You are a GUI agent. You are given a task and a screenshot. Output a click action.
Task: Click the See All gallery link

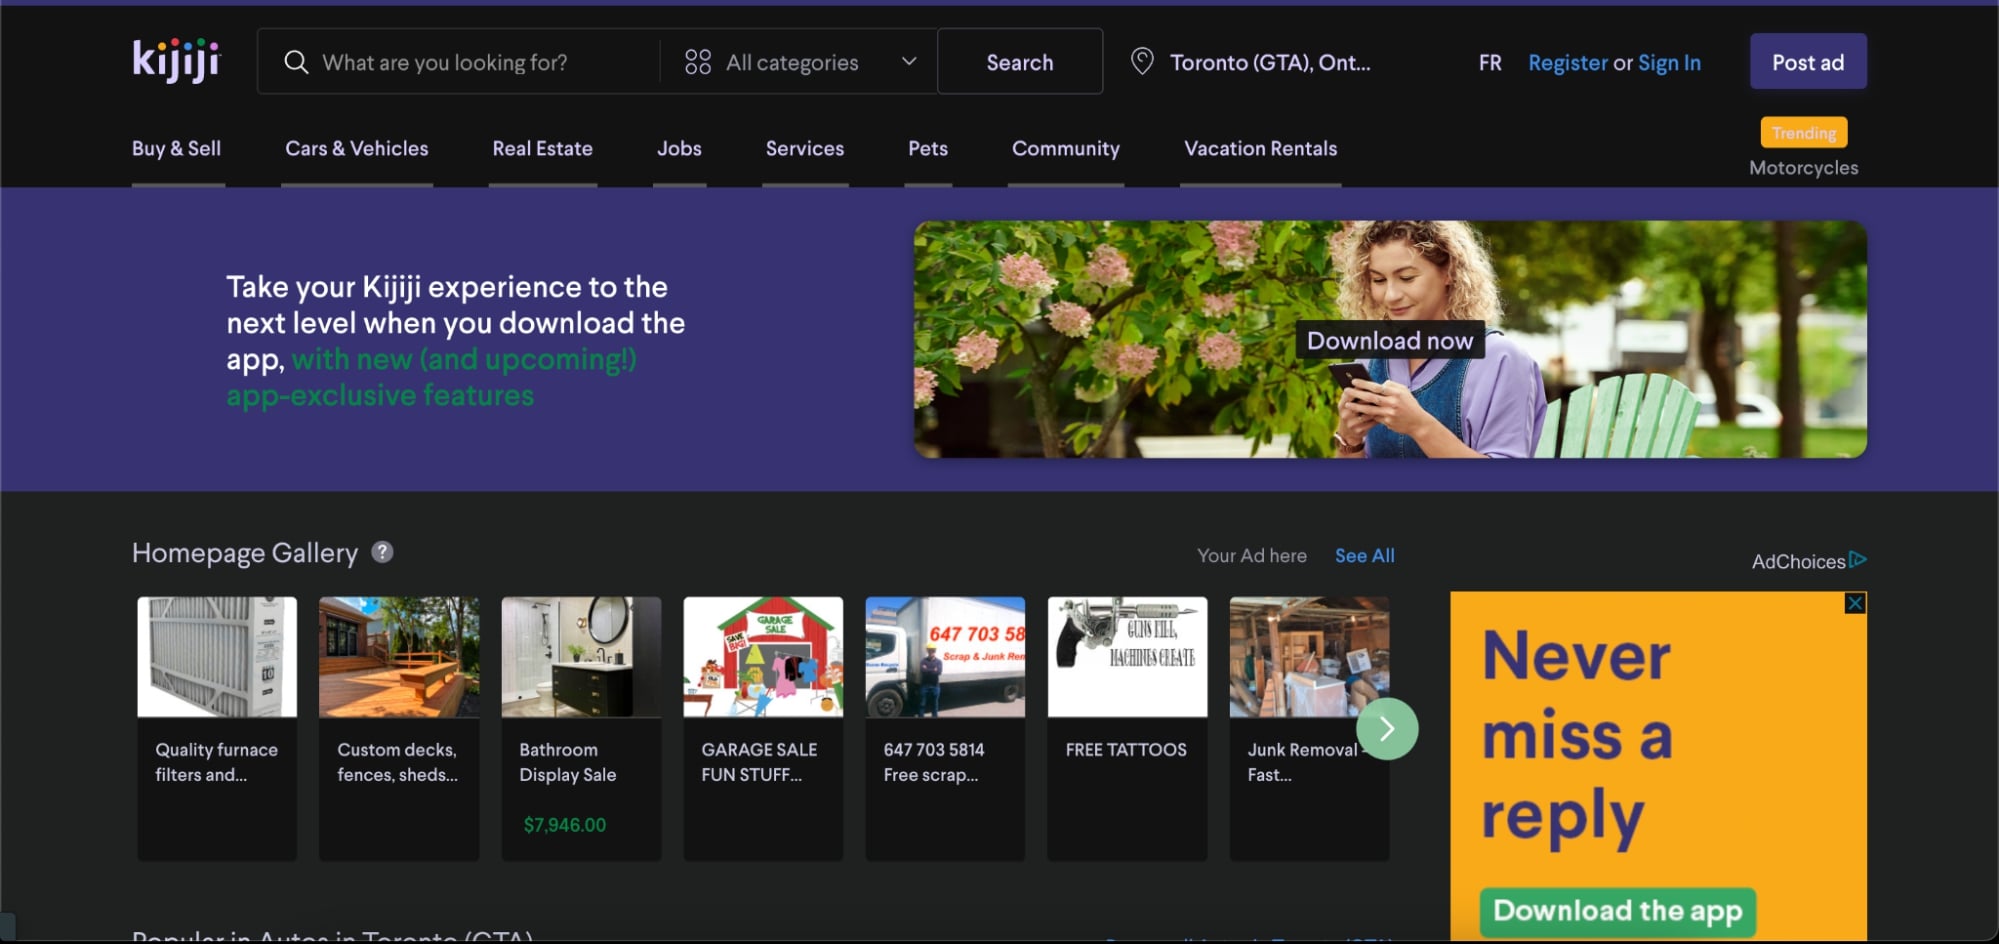pyautogui.click(x=1365, y=556)
